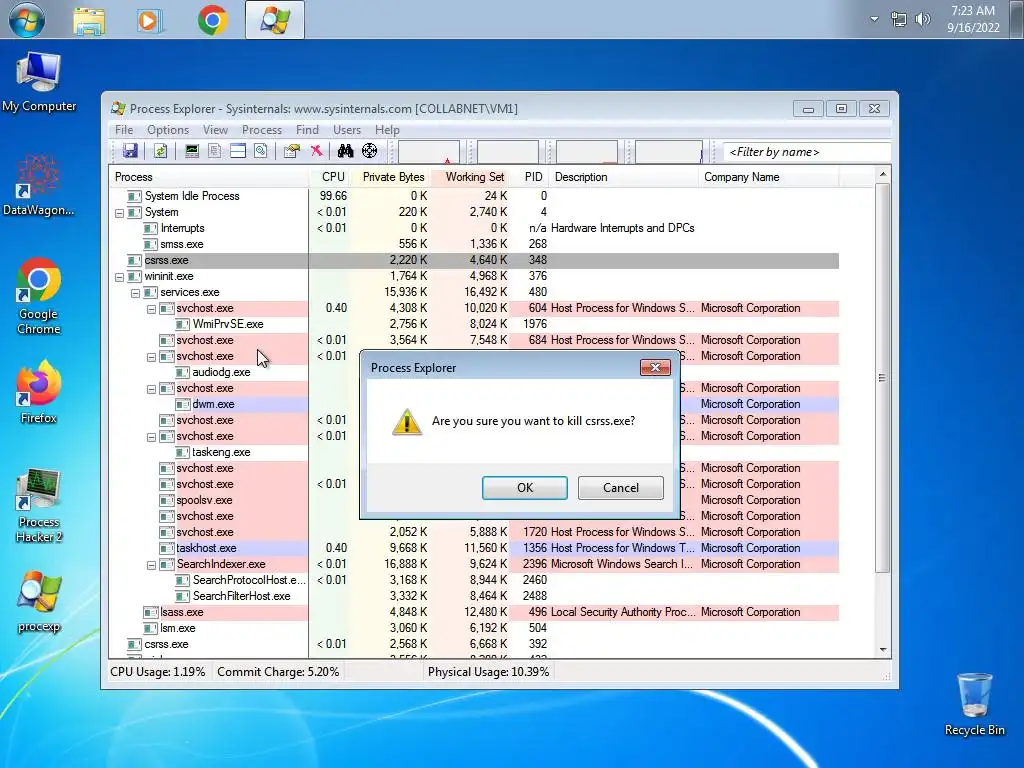Select the audiodg.exe process row
This screenshot has width=1024, height=768.
[x=221, y=372]
